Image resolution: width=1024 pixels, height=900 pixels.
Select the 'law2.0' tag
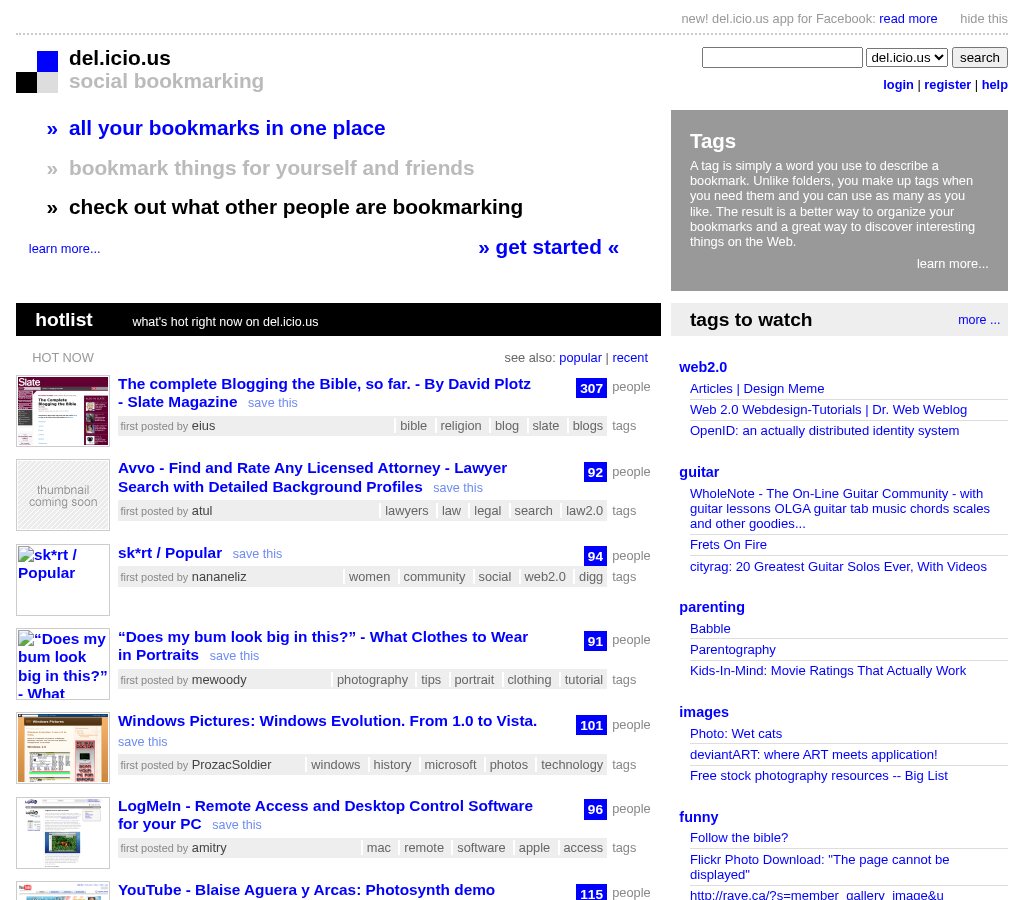pyautogui.click(x=584, y=511)
